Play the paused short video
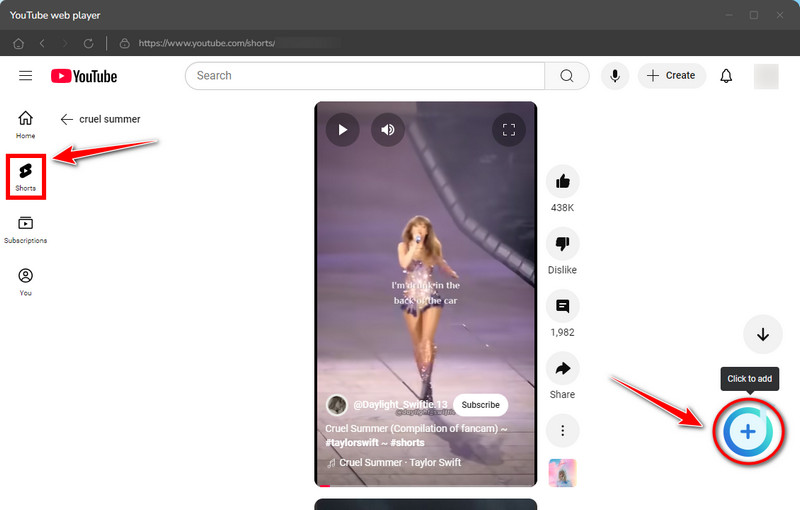The image size is (800, 510). click(x=343, y=129)
